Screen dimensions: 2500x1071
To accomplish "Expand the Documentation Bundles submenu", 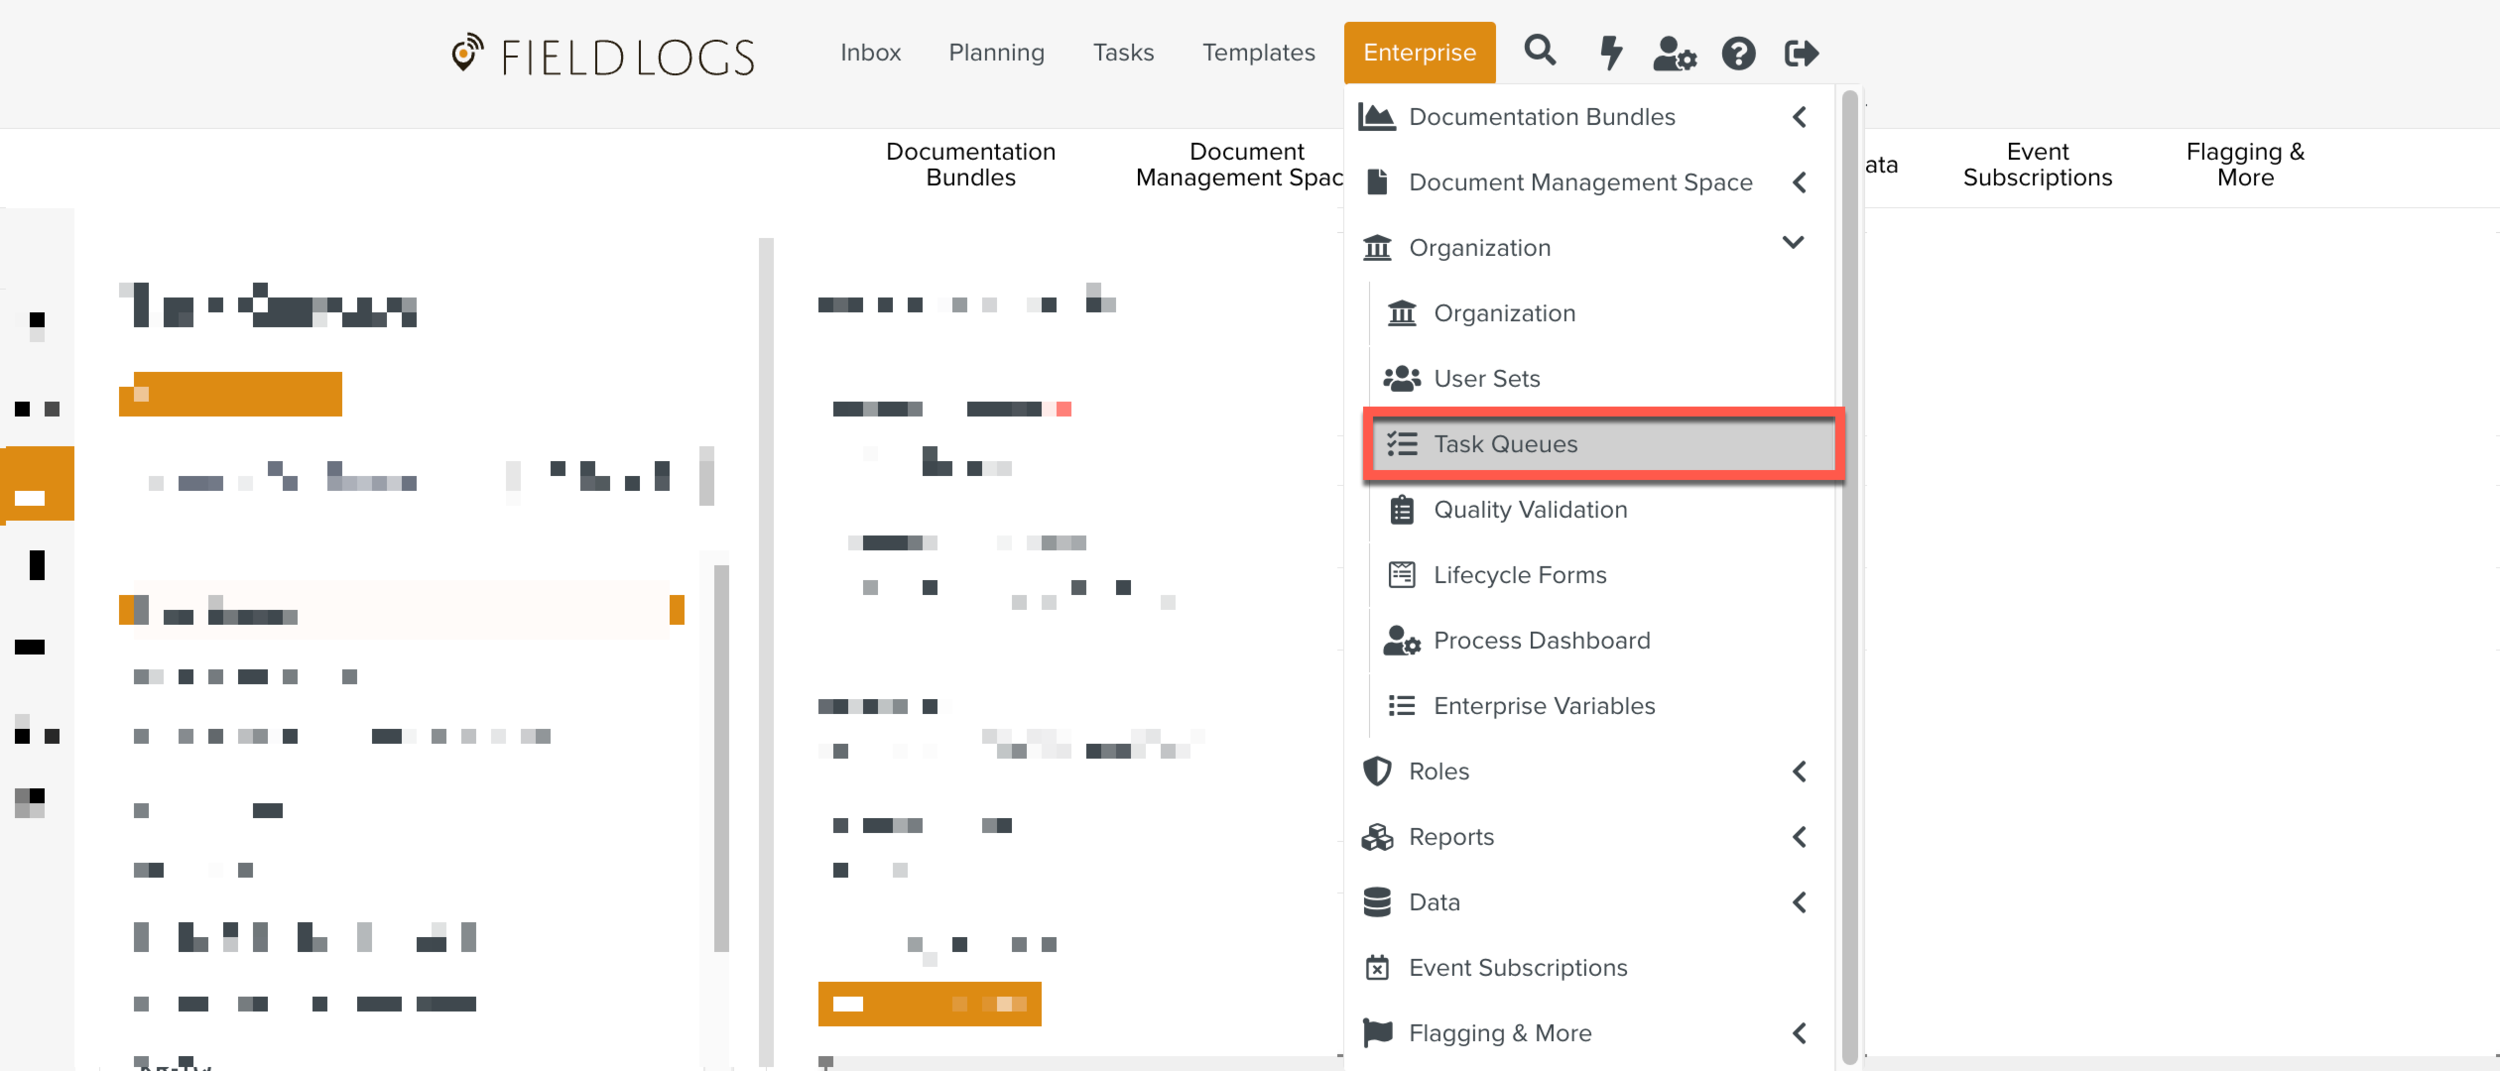I will coord(1799,117).
